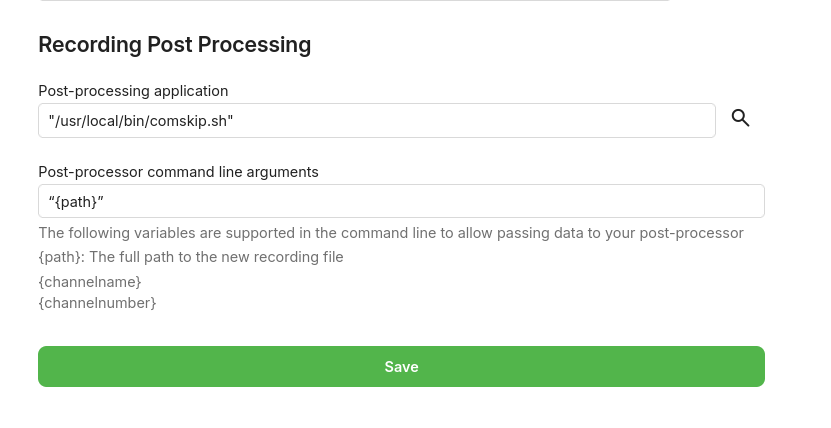The image size is (831, 428).
Task: Click the supported variables description sentence
Action: [390, 233]
